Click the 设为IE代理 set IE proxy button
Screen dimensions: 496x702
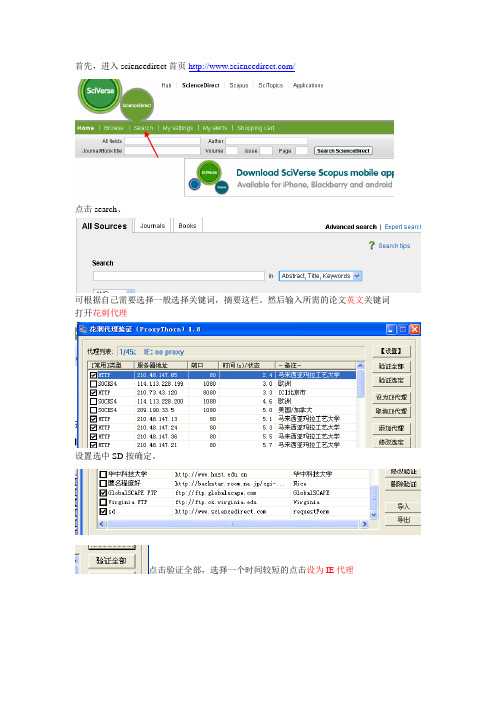[x=391, y=397]
